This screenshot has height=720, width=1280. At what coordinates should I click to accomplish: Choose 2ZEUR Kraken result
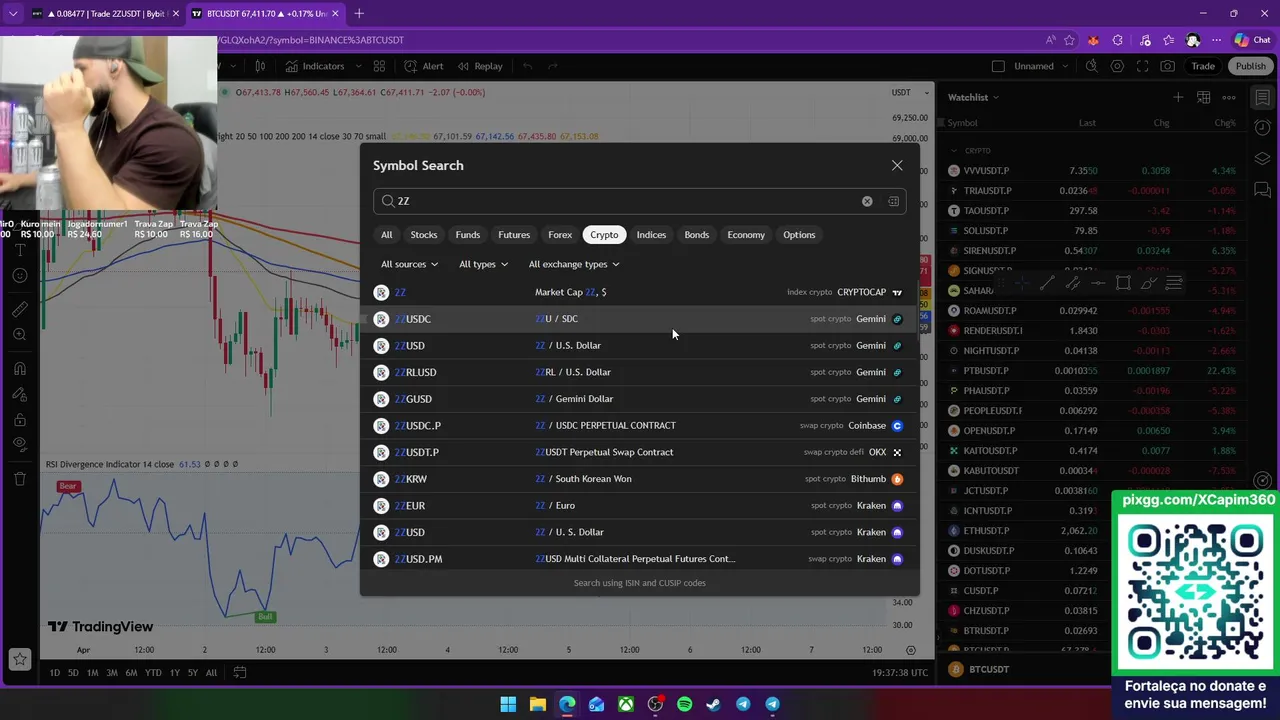pyautogui.click(x=639, y=505)
